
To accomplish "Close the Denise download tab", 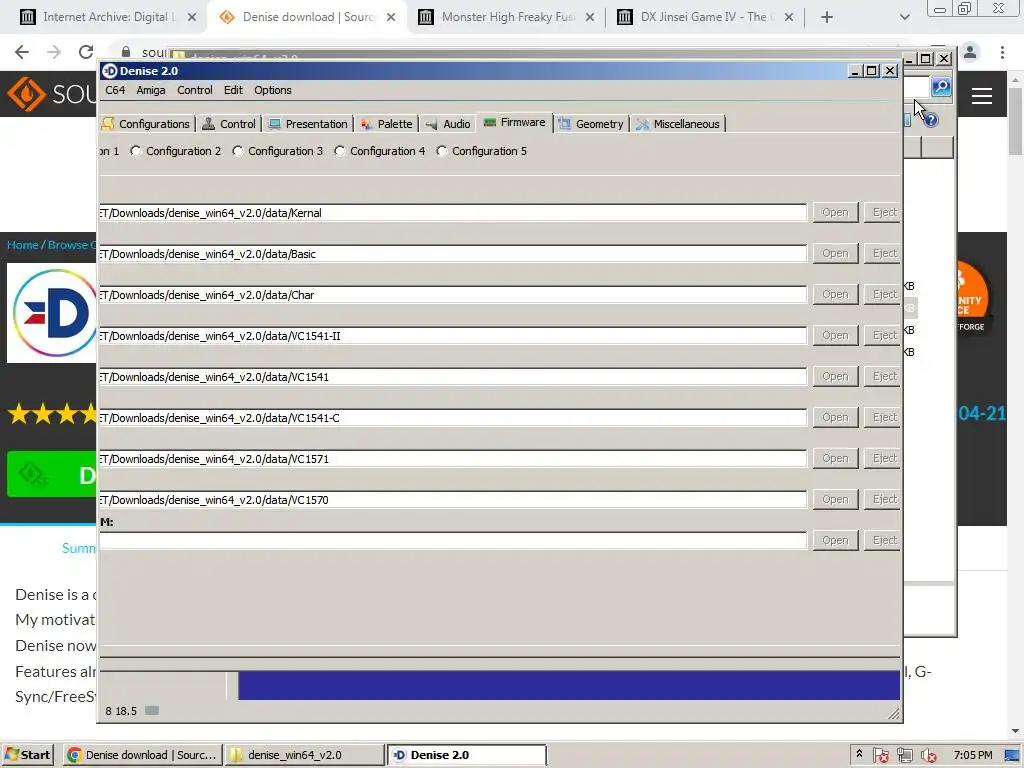I will coord(391,17).
